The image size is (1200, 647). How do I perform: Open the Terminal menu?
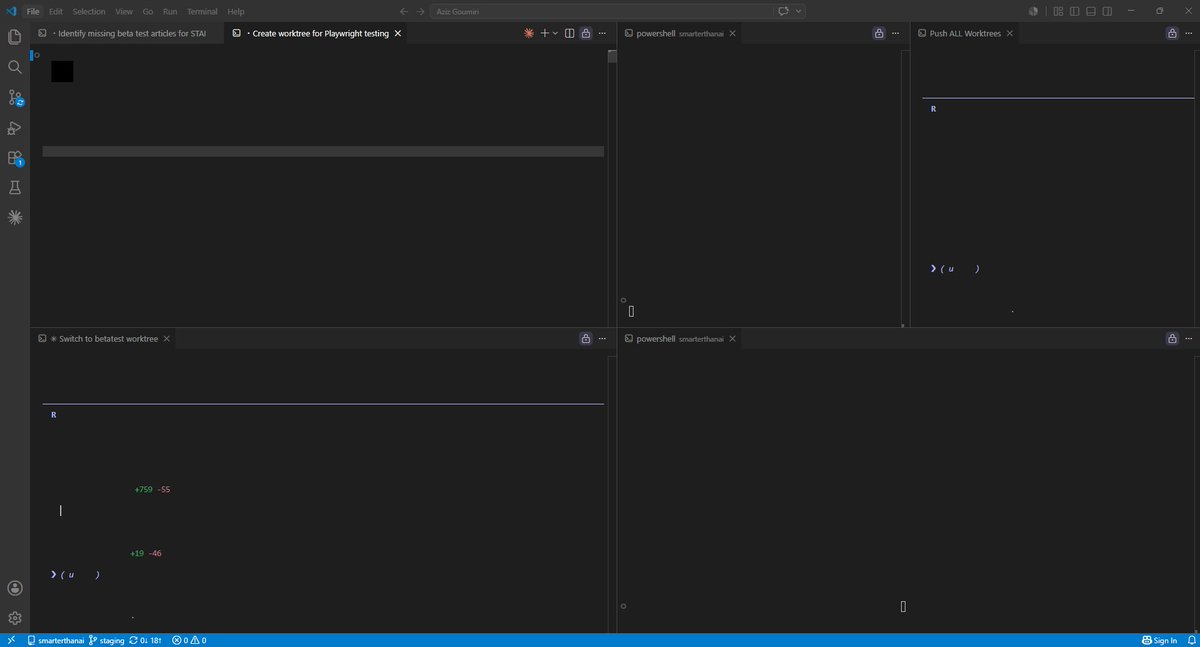pos(202,11)
